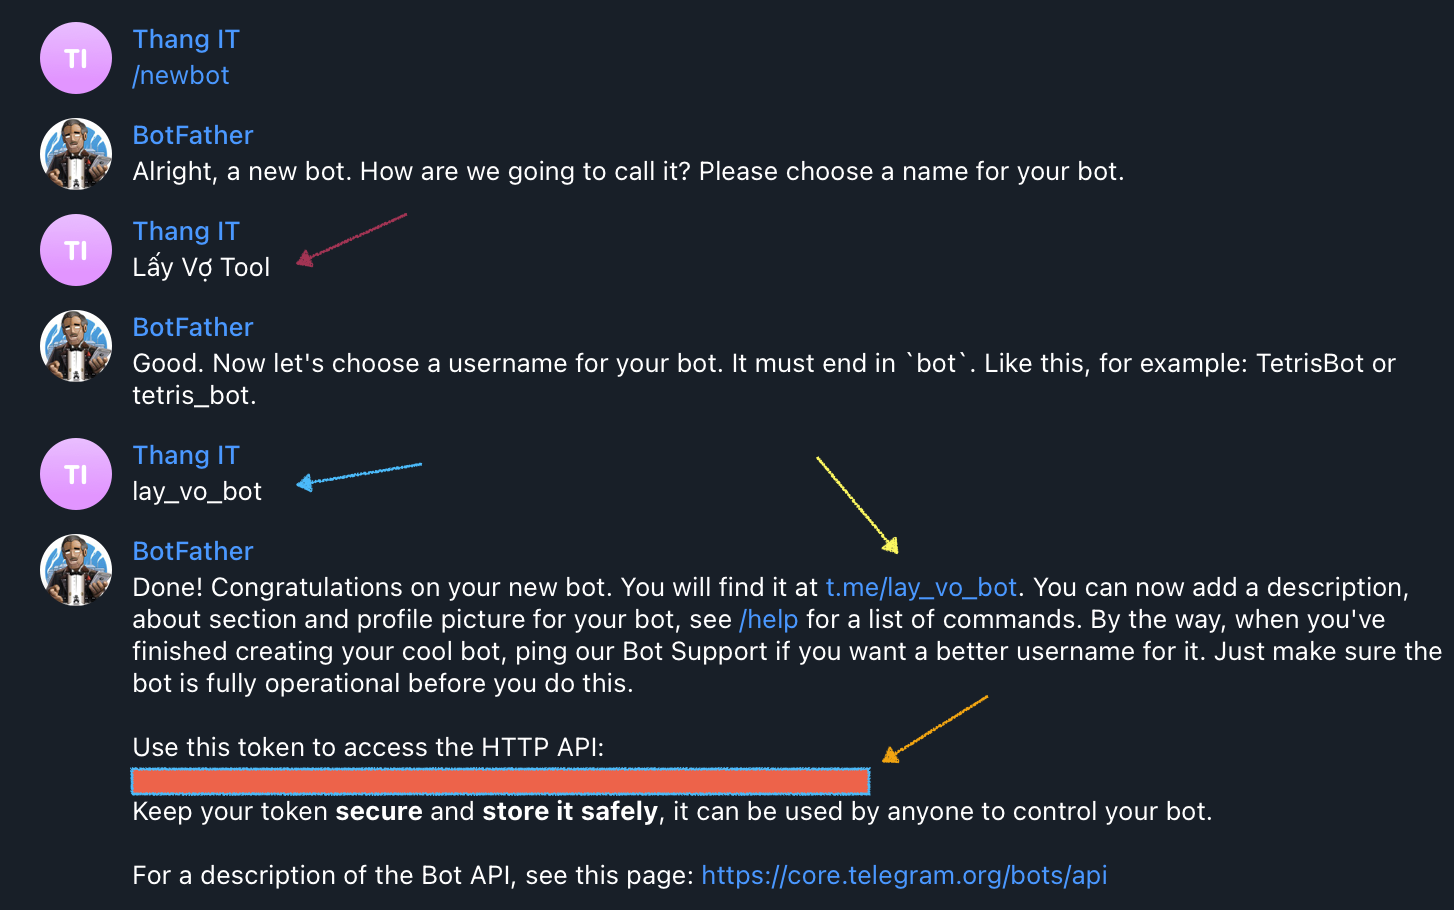Viewport: 1454px width, 910px height.
Task: Click Thang IT's avatar beside the lay_vo_bot reply
Action: click(75, 473)
